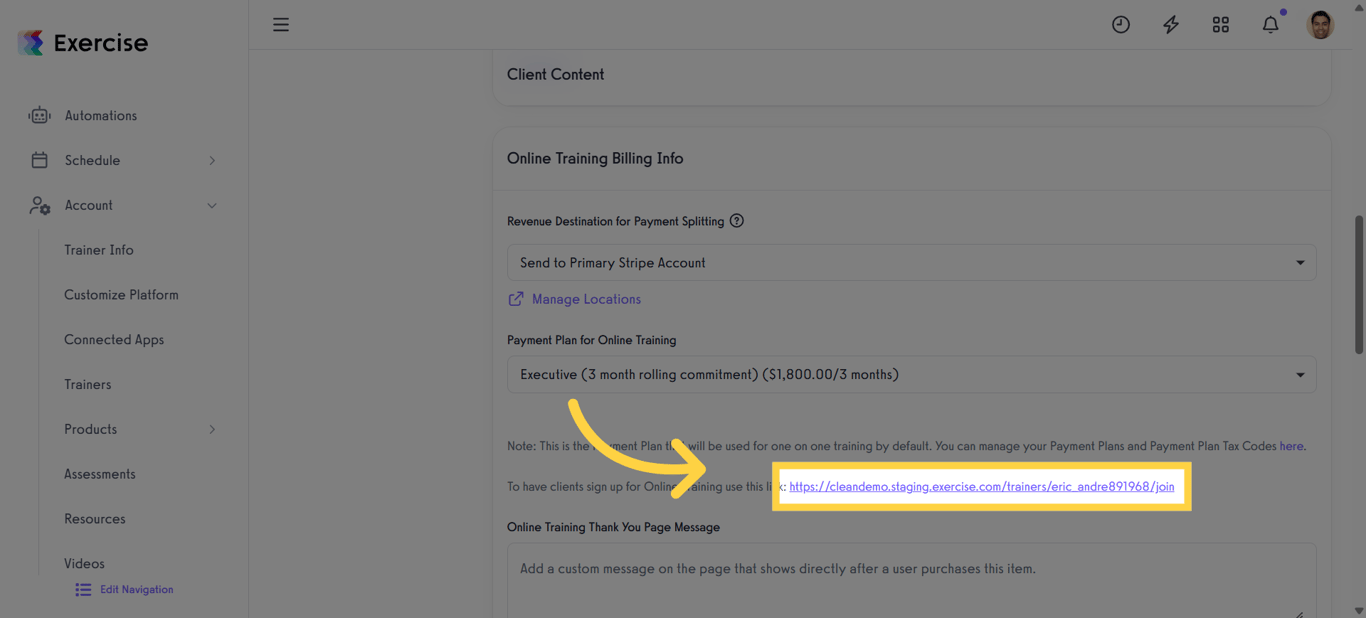Select the Account people icon

(x=39, y=205)
